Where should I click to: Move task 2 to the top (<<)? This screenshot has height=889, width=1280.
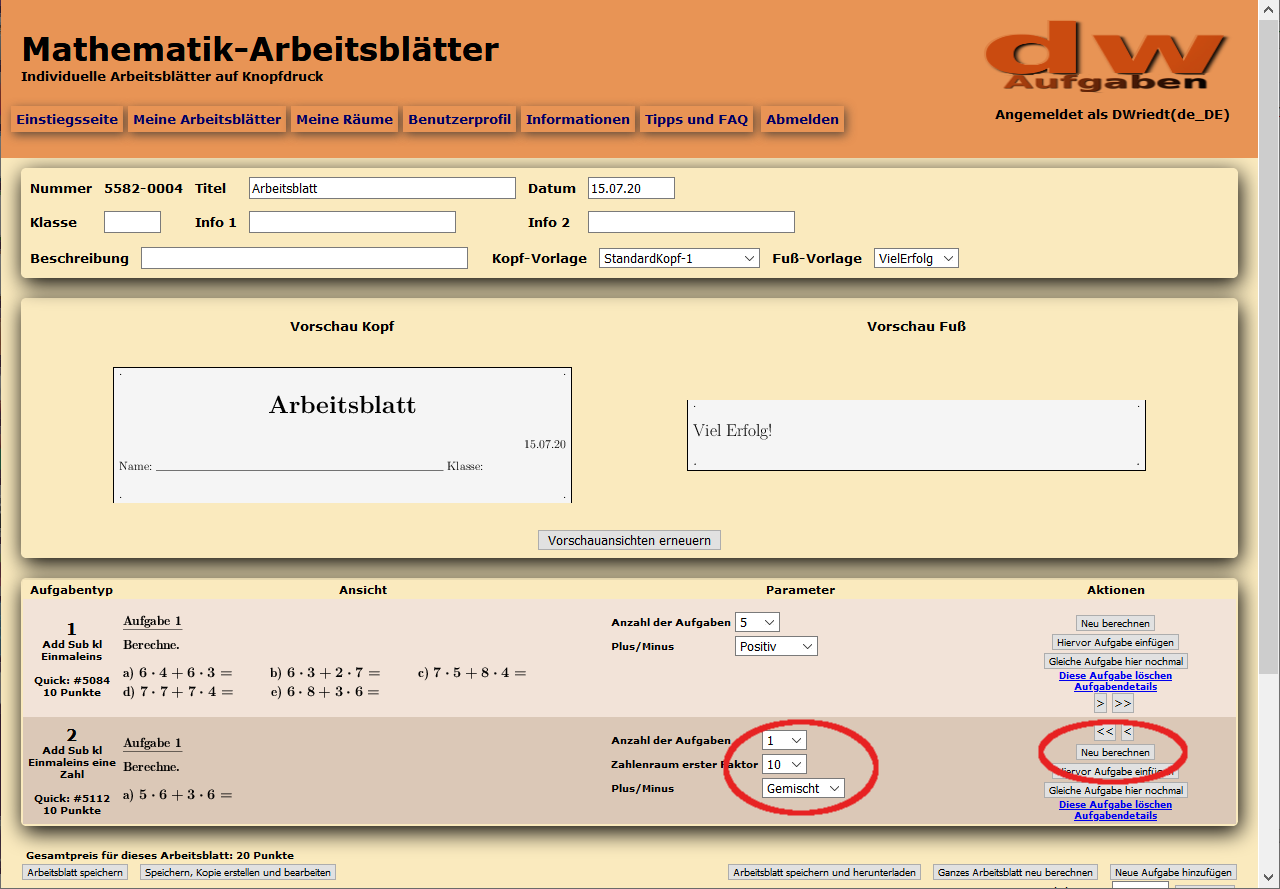(1105, 732)
